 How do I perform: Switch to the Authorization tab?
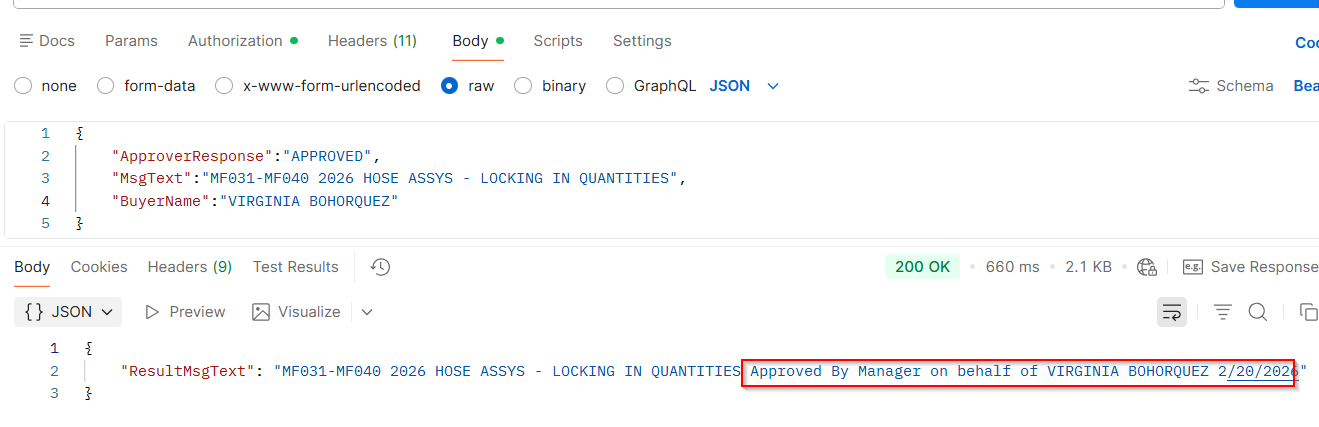236,41
